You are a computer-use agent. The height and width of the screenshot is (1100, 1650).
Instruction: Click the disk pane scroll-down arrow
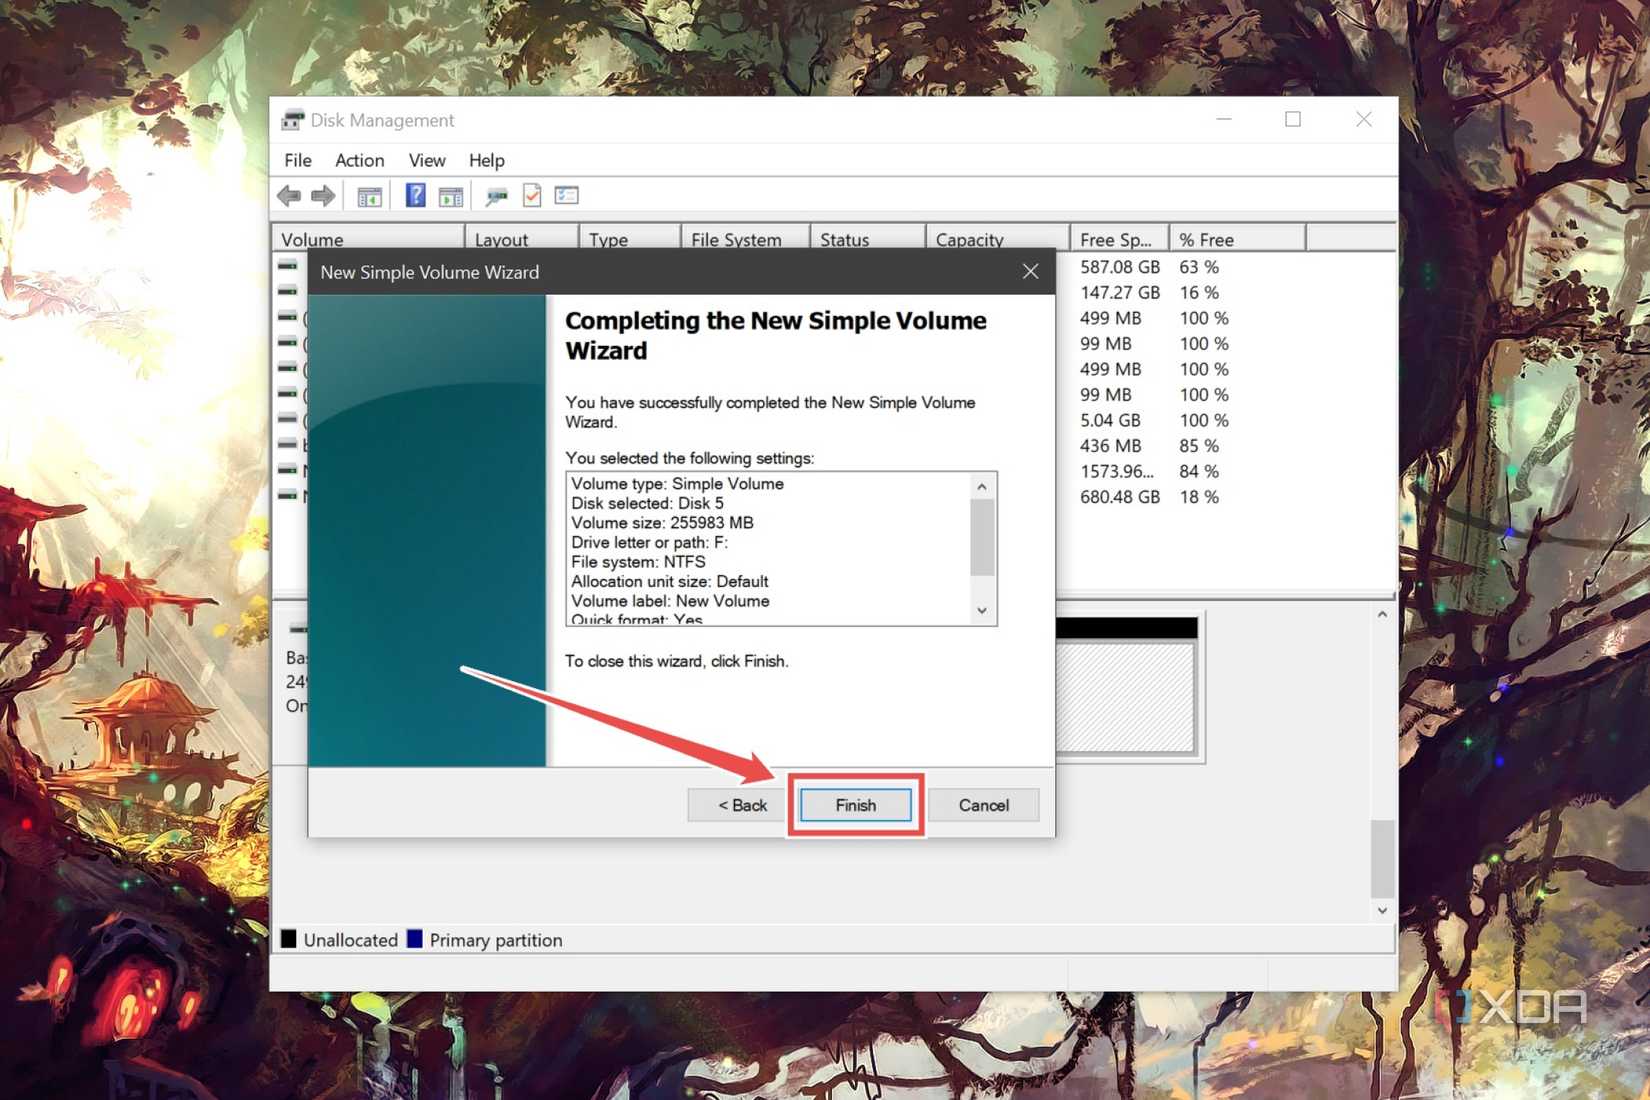coord(1382,910)
